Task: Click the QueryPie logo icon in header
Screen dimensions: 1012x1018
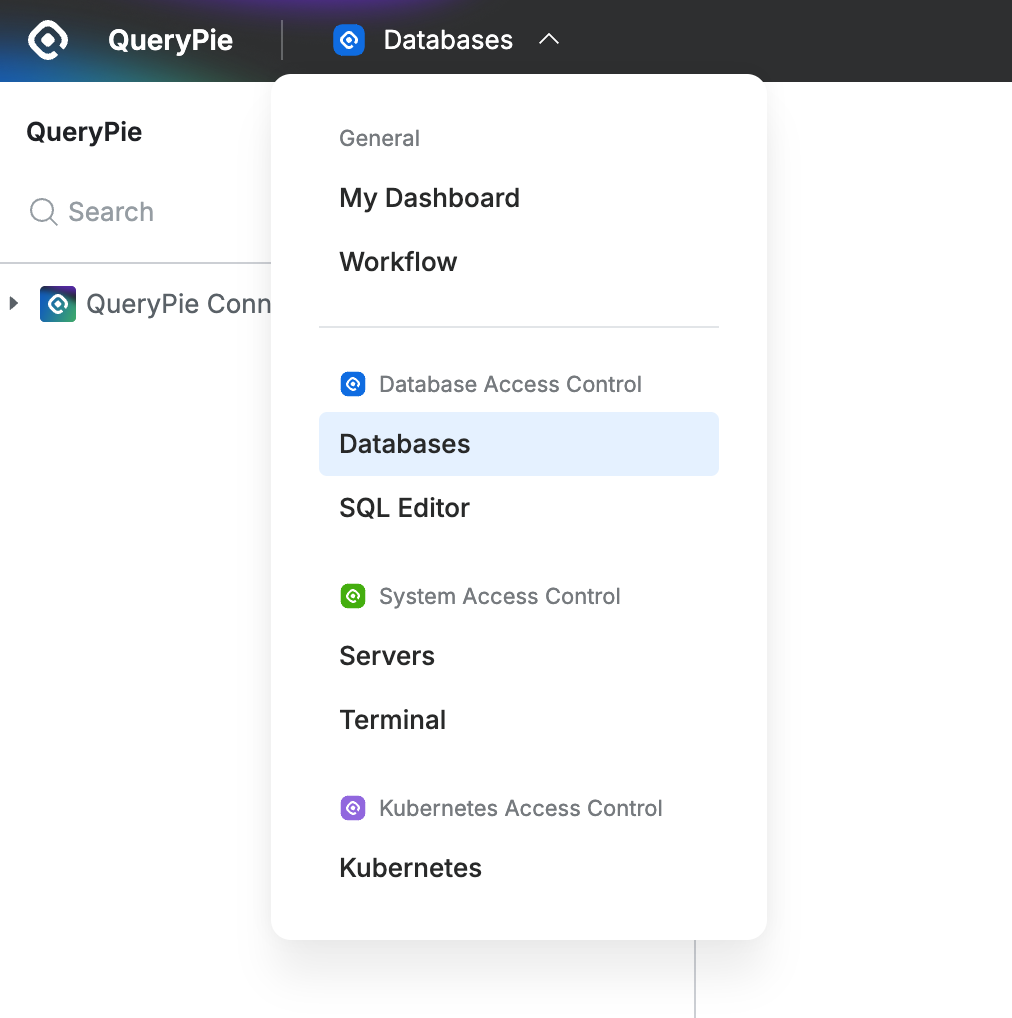Action: coord(47,41)
